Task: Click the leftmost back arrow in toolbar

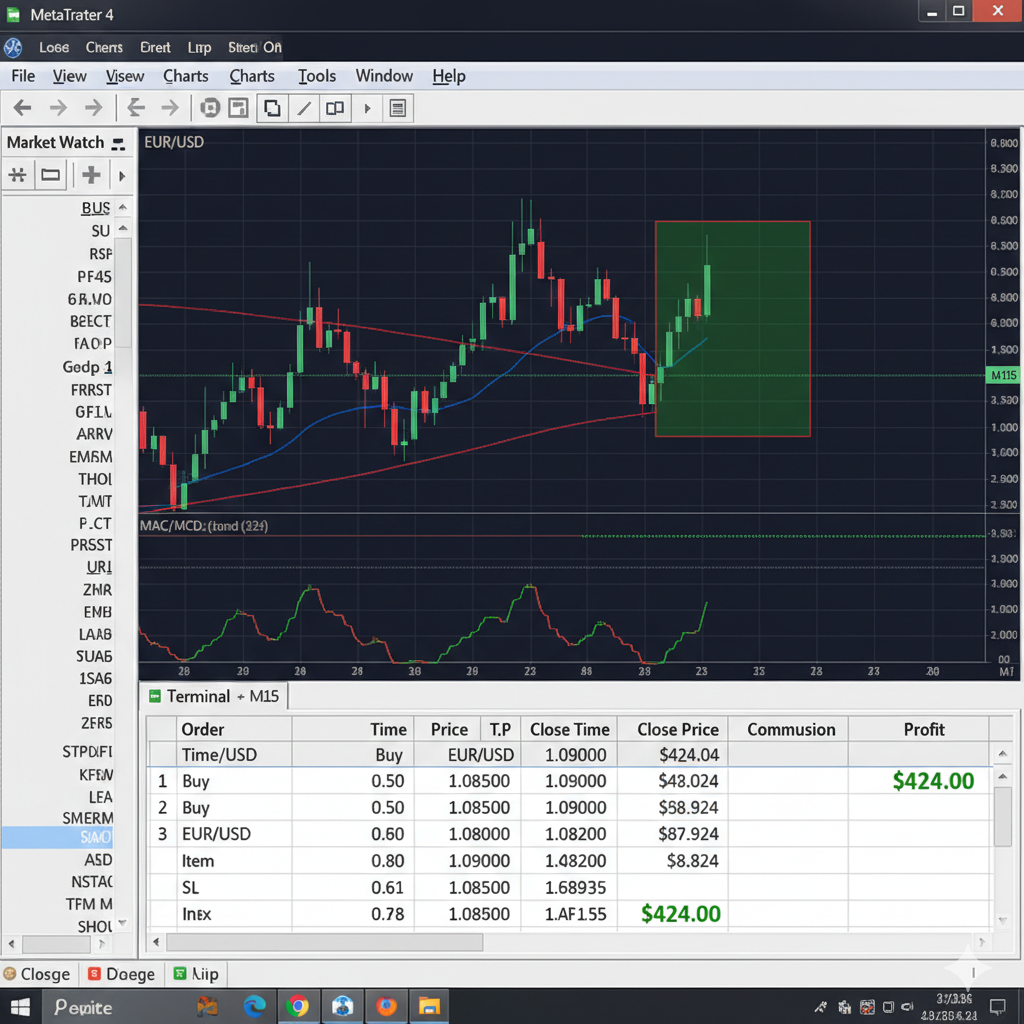Action: point(22,108)
